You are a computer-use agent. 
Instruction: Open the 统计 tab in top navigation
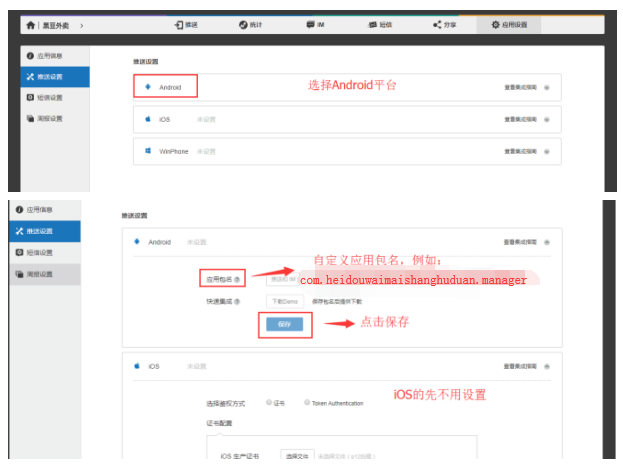(x=250, y=25)
